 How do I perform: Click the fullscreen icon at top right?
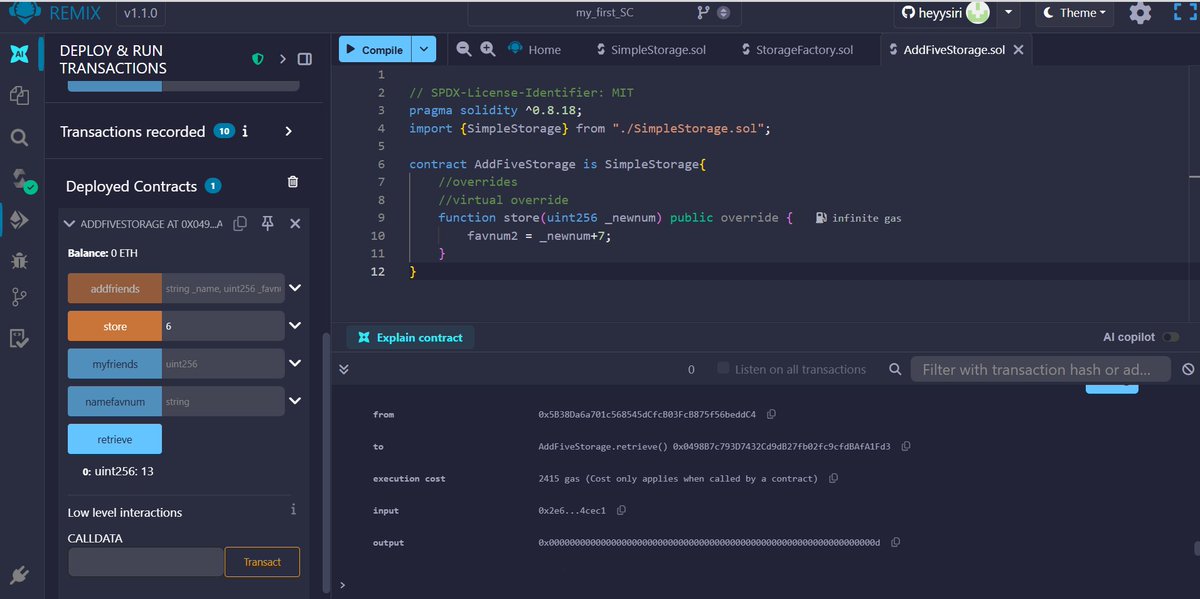(1184, 13)
